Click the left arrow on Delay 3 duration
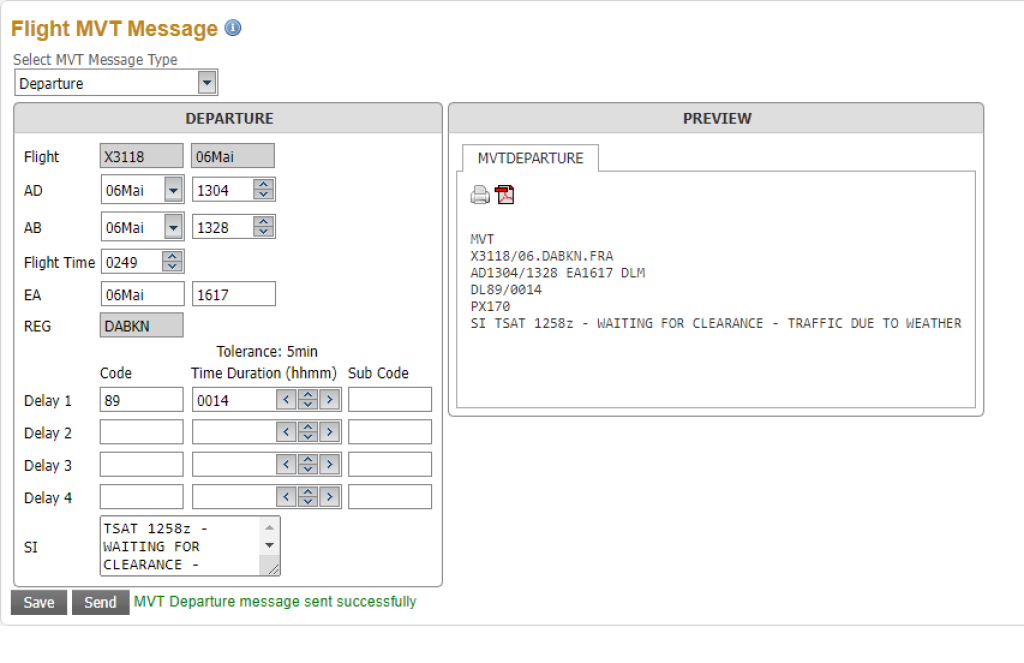1024x663 pixels. point(286,465)
